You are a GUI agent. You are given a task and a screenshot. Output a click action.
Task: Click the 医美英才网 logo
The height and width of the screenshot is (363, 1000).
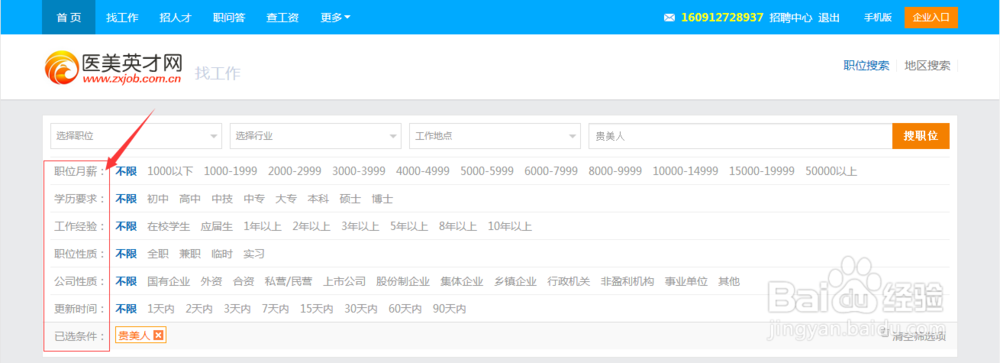click(114, 67)
